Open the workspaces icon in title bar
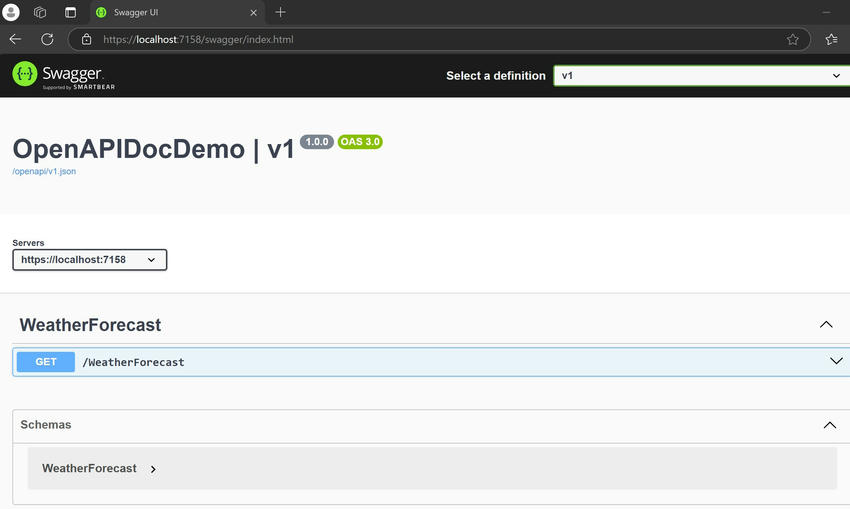This screenshot has height=509, width=850. (40, 12)
